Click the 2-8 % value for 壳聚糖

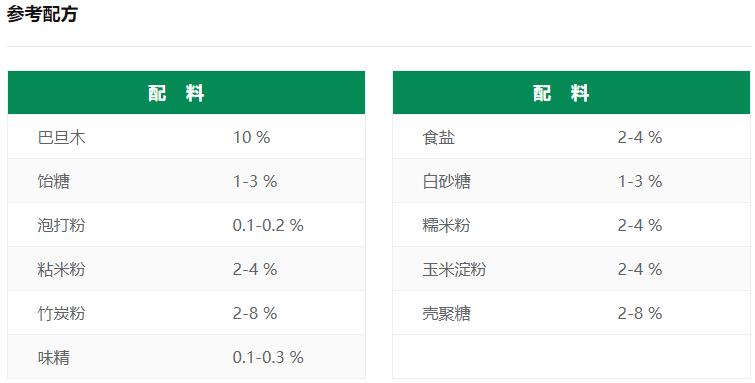point(640,313)
